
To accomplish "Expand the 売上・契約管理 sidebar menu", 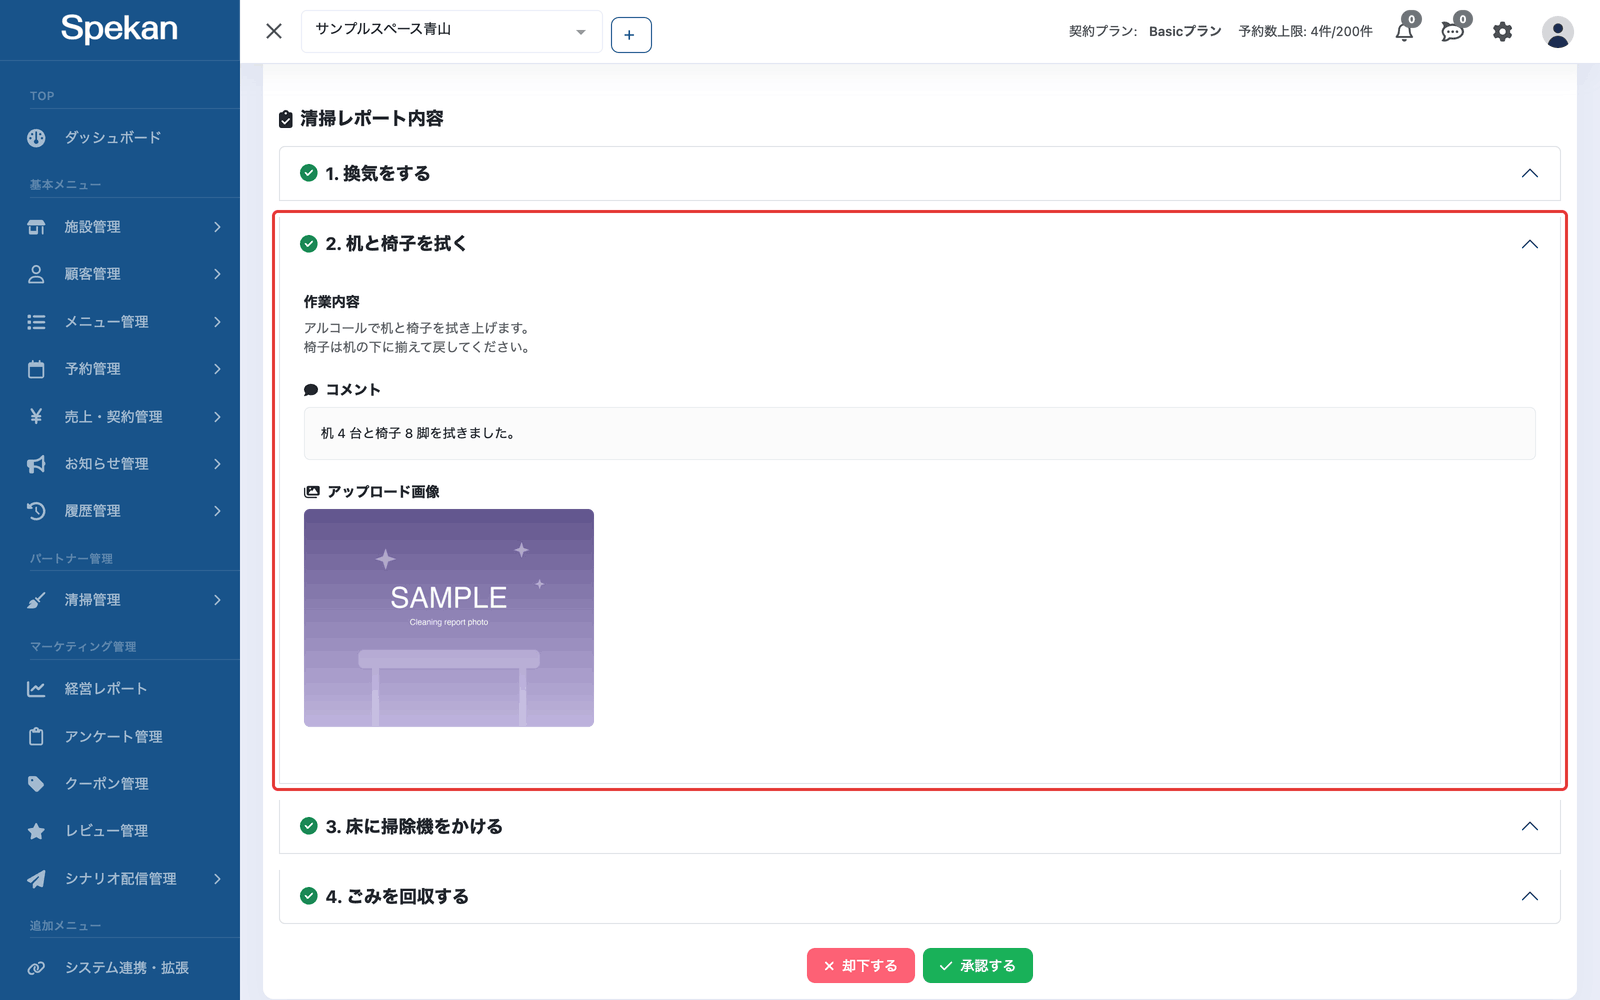I will pos(120,417).
